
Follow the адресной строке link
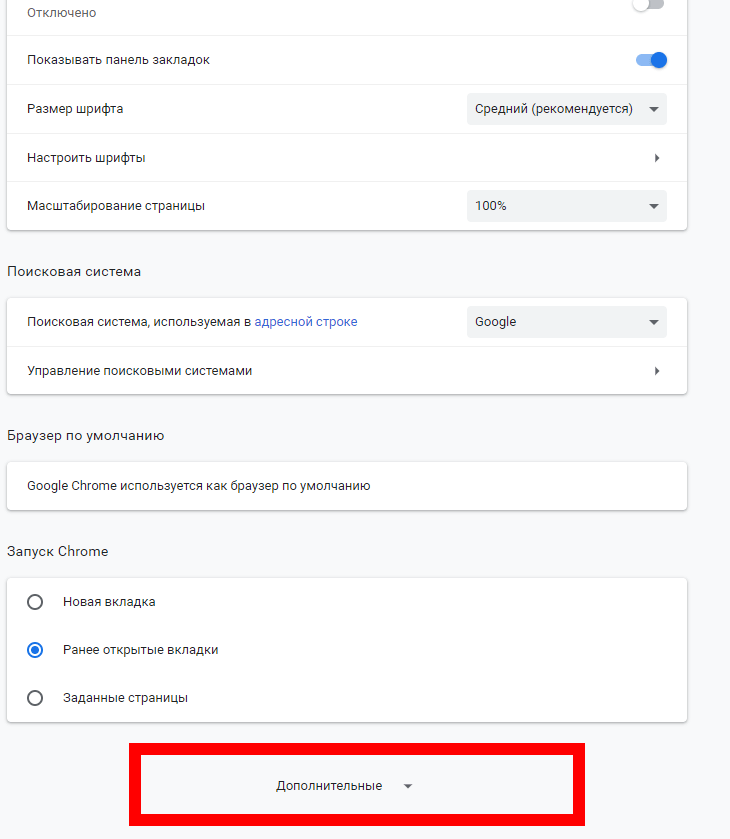tap(305, 322)
